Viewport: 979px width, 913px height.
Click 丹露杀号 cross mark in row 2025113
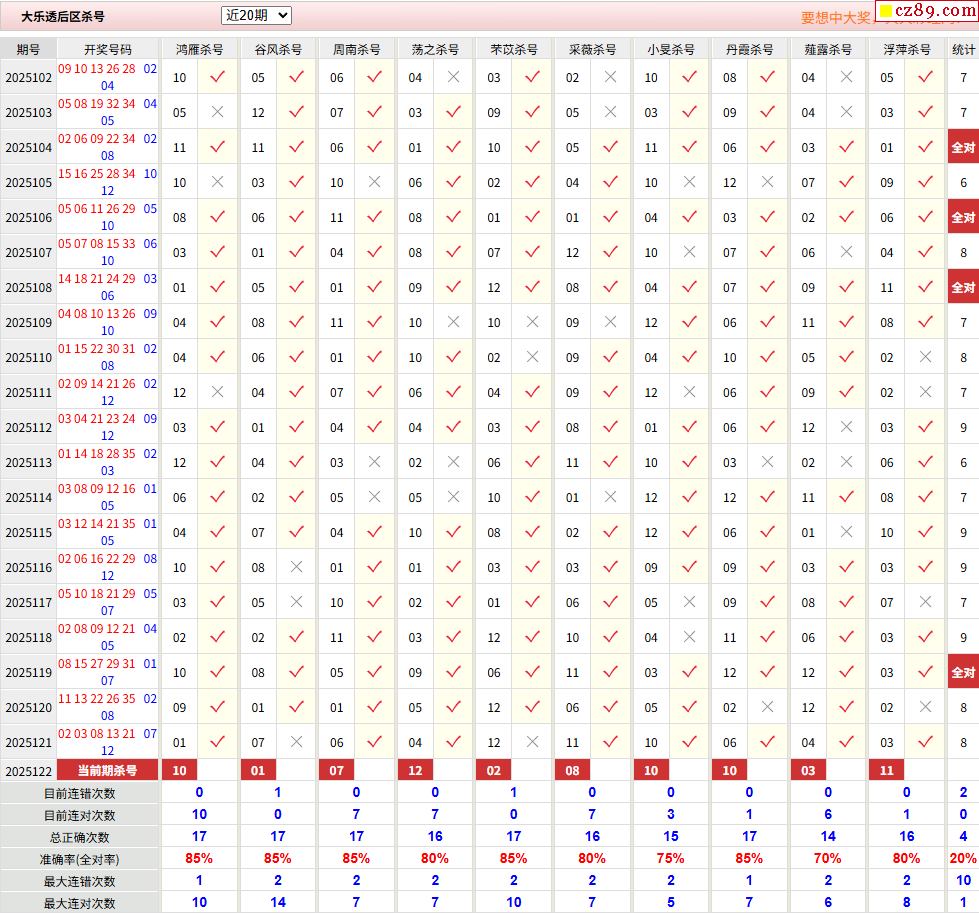tap(767, 463)
